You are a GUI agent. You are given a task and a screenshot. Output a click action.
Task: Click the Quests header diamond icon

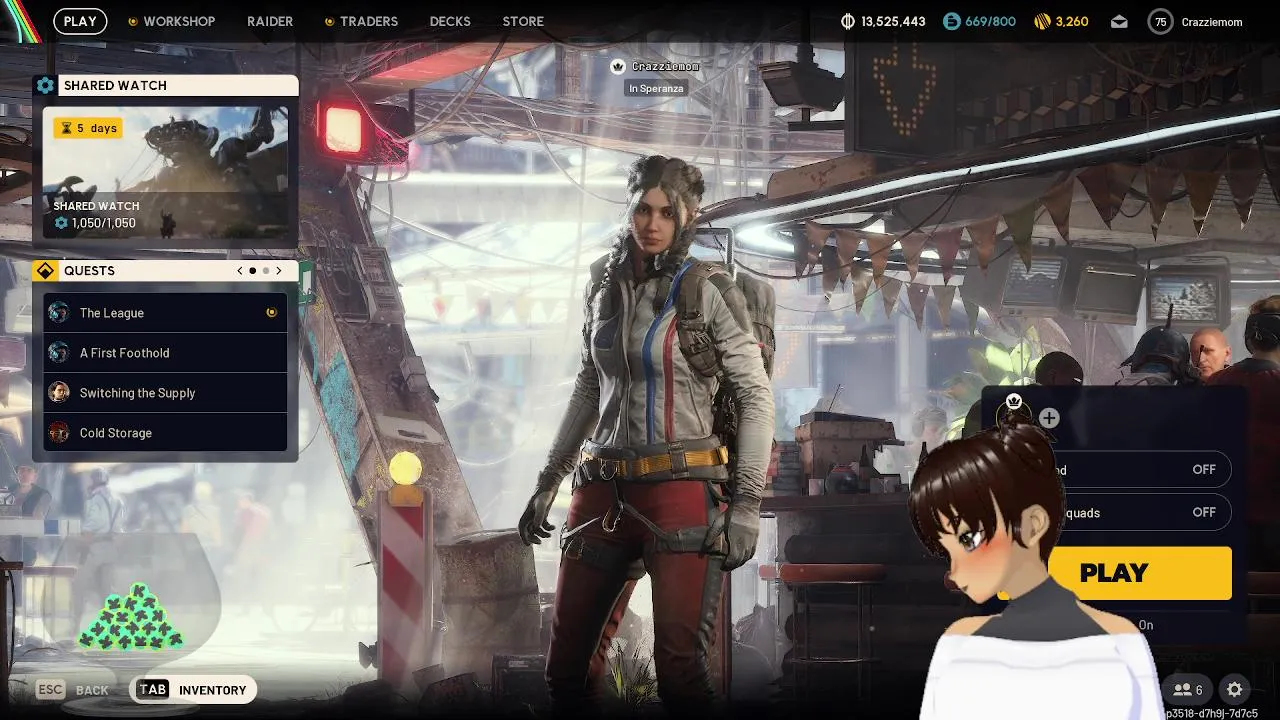45,271
